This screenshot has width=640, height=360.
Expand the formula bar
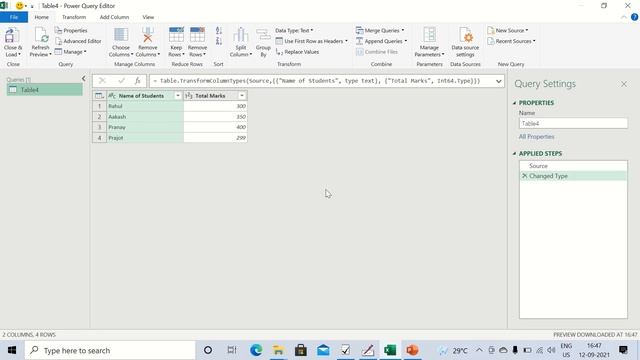click(498, 81)
